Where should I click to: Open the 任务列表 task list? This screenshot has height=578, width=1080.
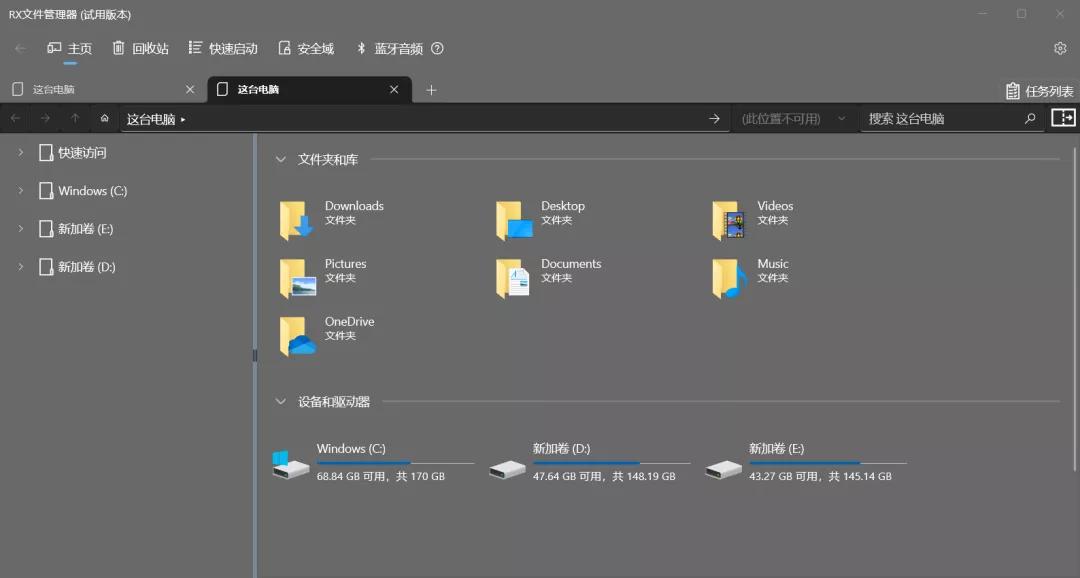1039,91
